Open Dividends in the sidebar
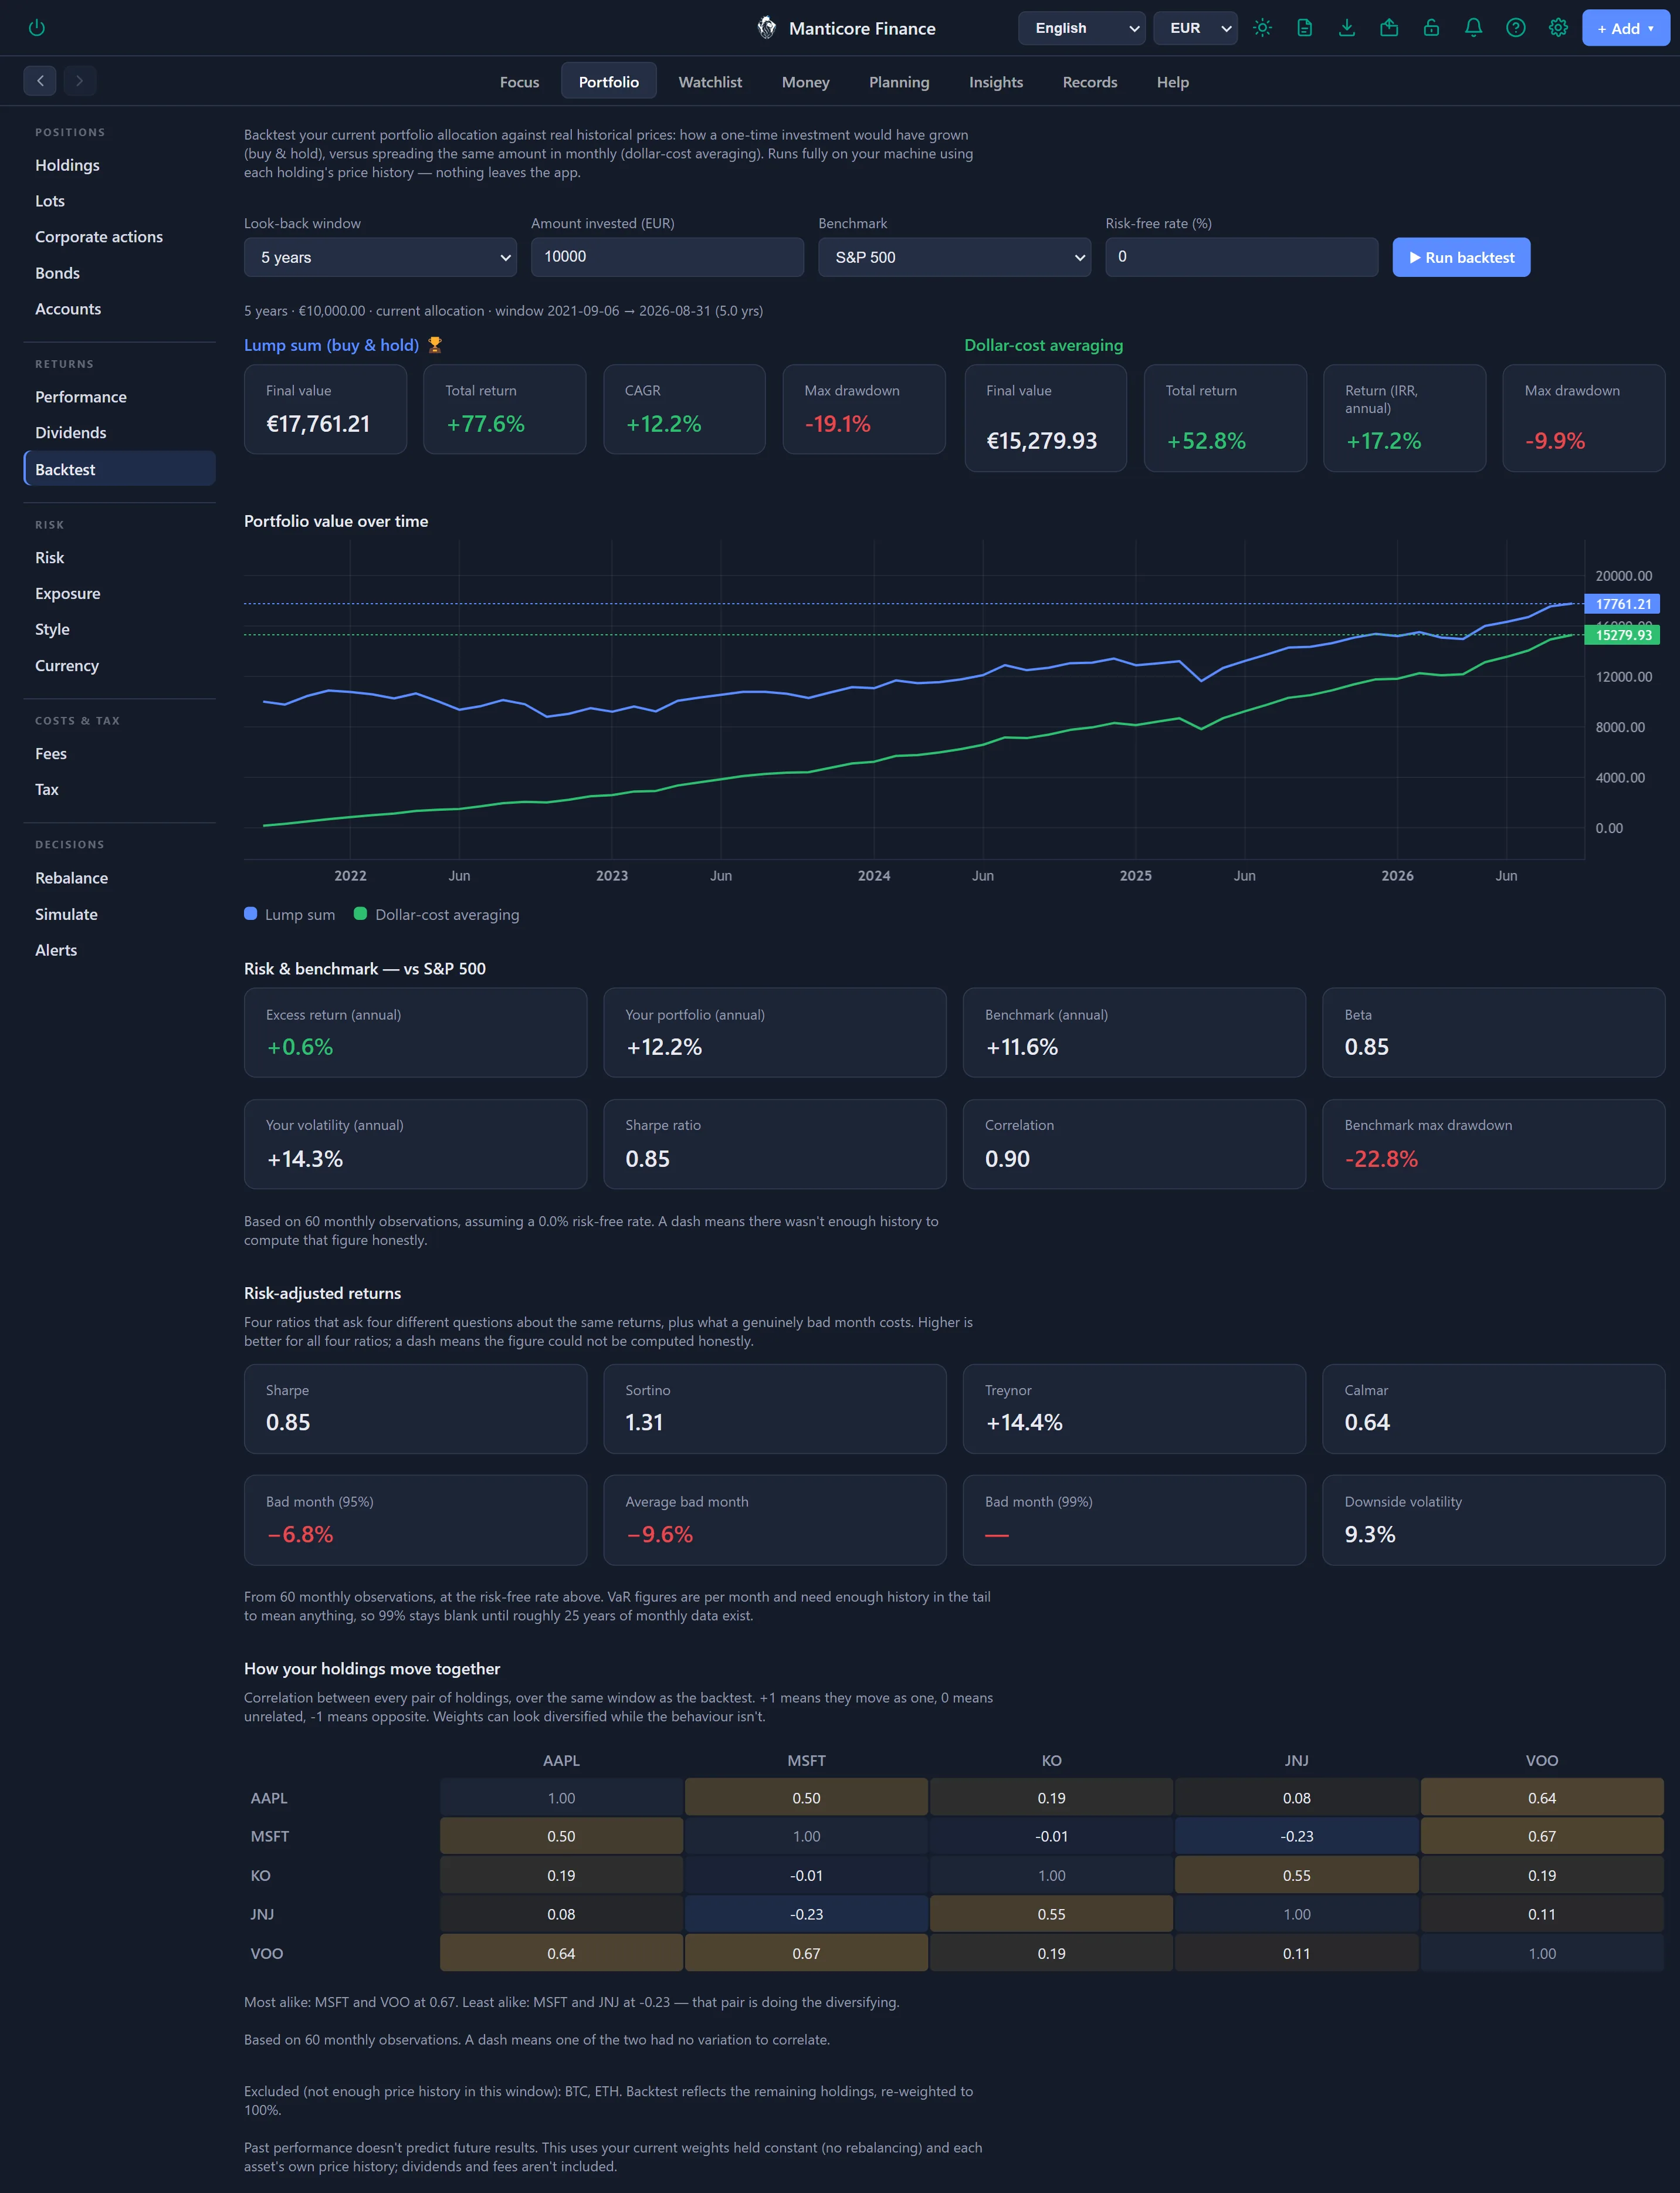The height and width of the screenshot is (2193, 1680). (x=119, y=433)
